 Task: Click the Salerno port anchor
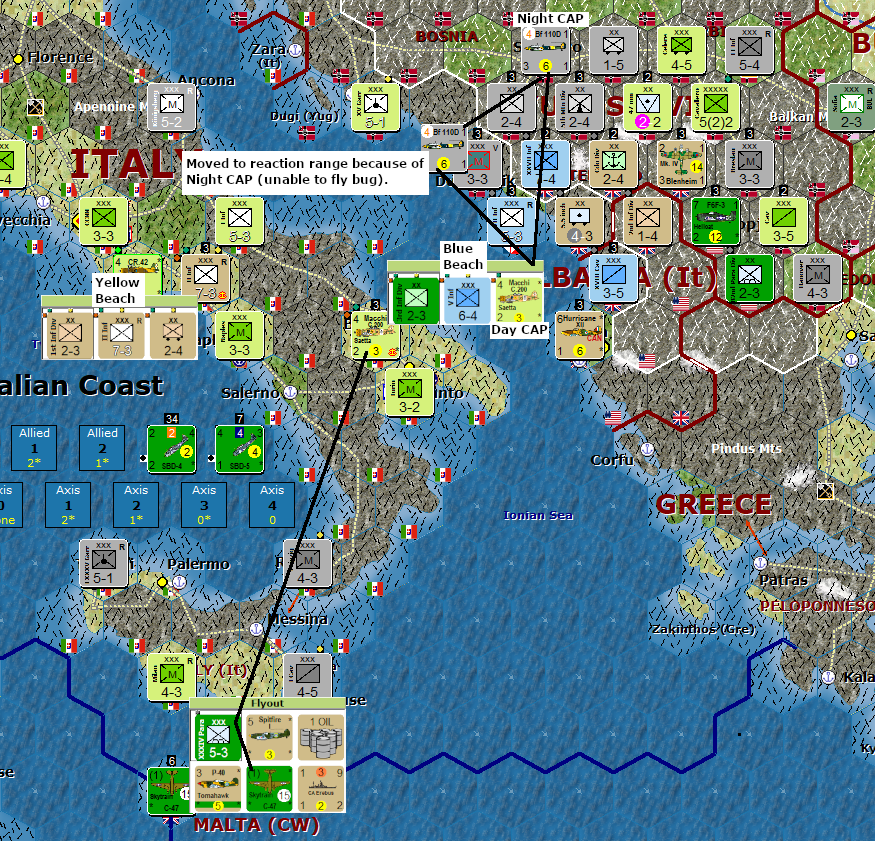(290, 392)
